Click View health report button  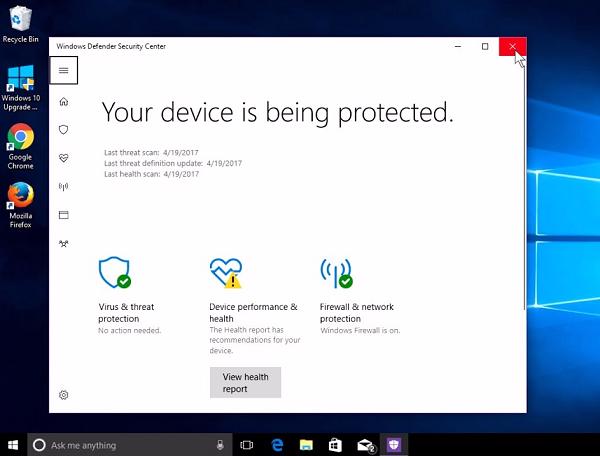tap(245, 383)
